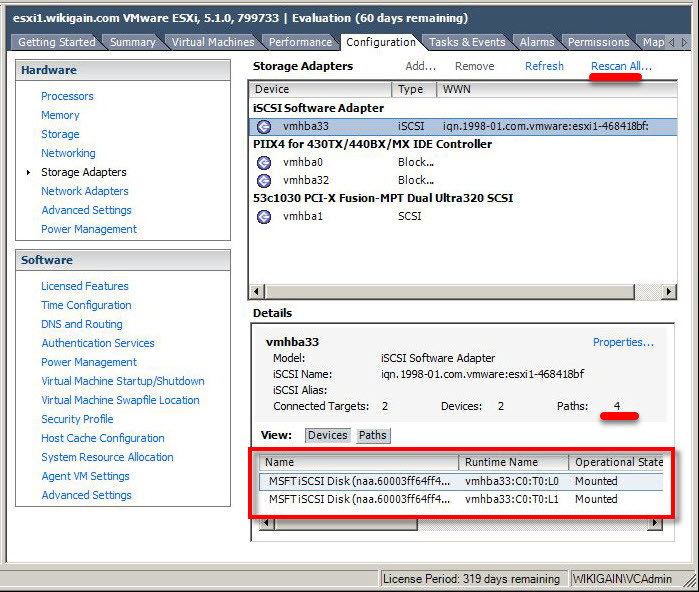Open Agent VM Settings
Viewport: 699px width, 592px height.
pos(85,476)
